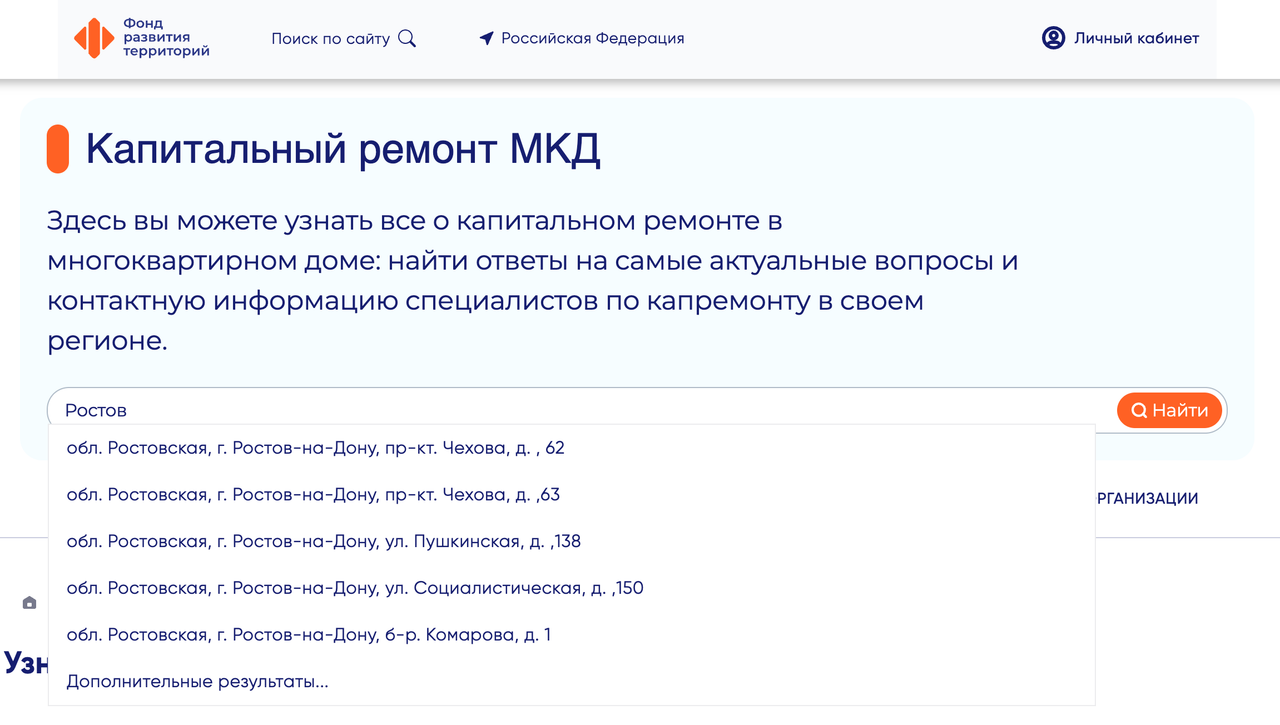Click the orange Найти button
The width and height of the screenshot is (1280, 725).
[x=1169, y=410]
